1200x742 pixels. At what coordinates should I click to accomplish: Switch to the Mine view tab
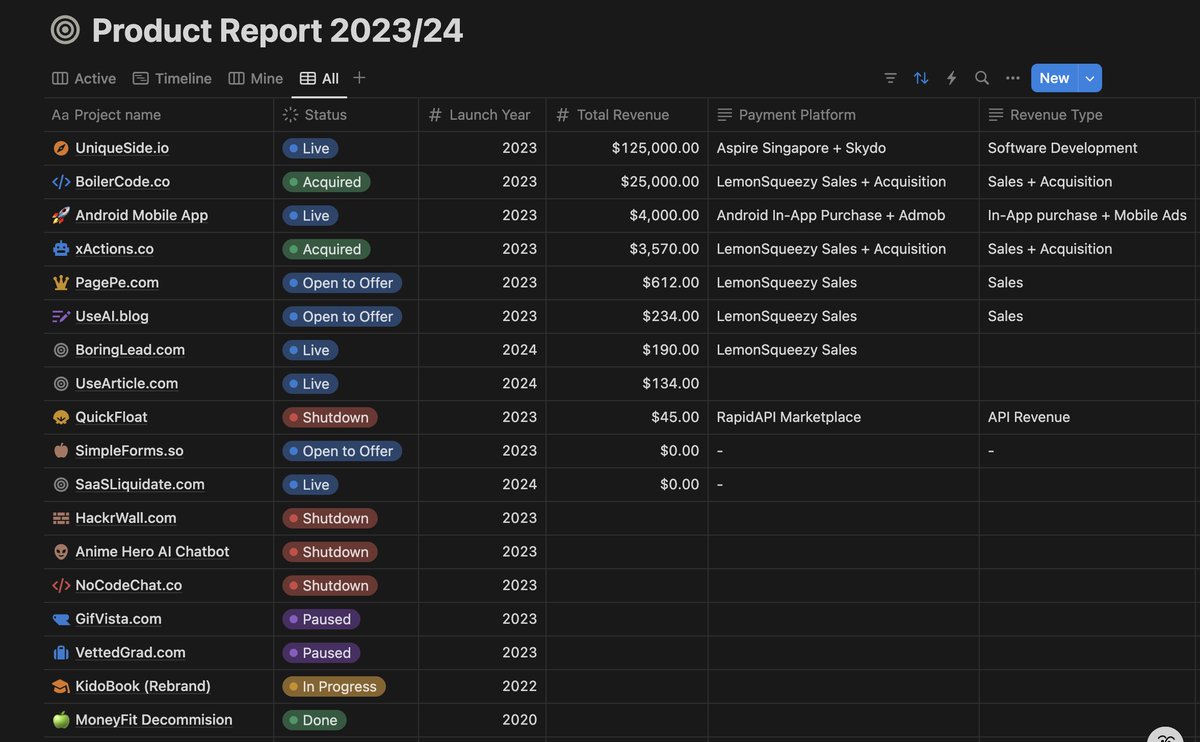click(x=255, y=78)
